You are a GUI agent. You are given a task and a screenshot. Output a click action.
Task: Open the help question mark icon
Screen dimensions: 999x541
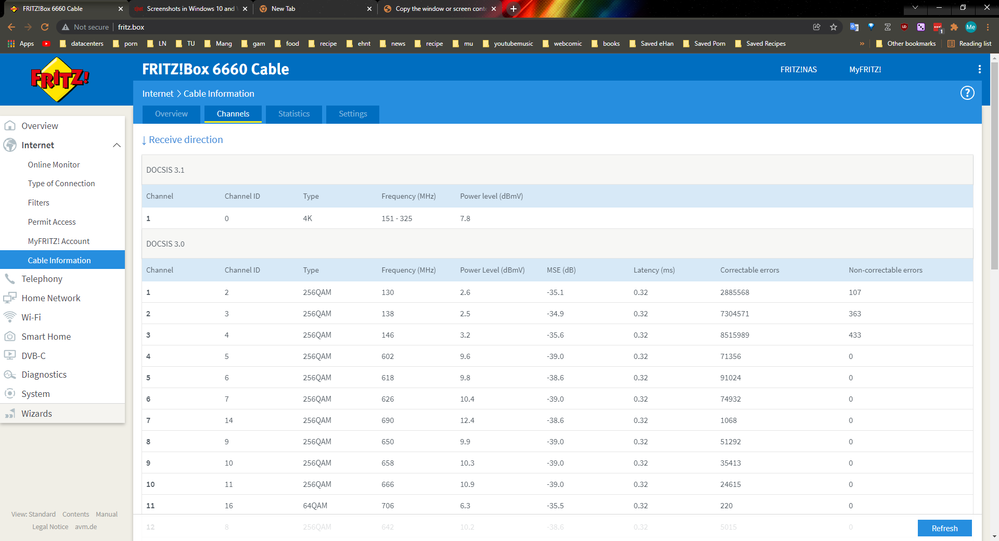[x=967, y=93]
